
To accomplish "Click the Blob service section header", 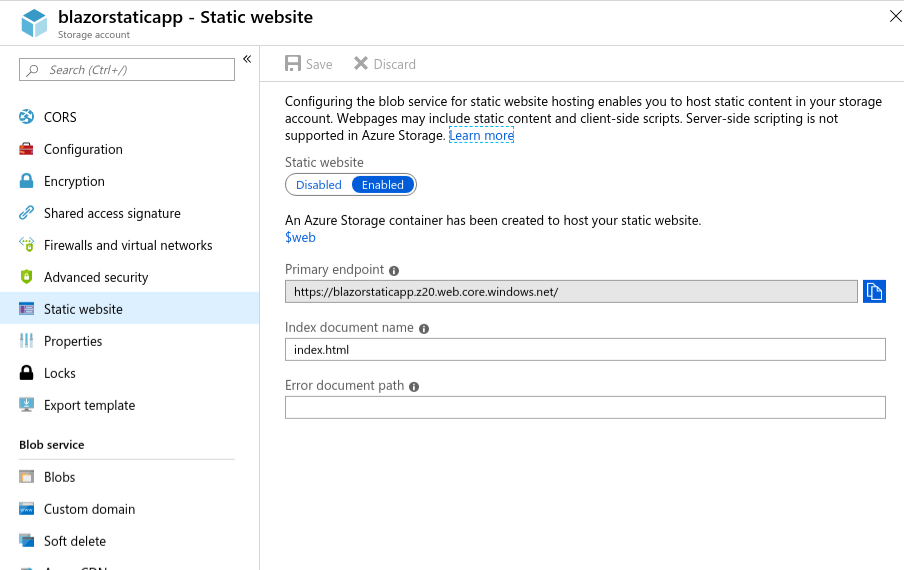I will 52,445.
